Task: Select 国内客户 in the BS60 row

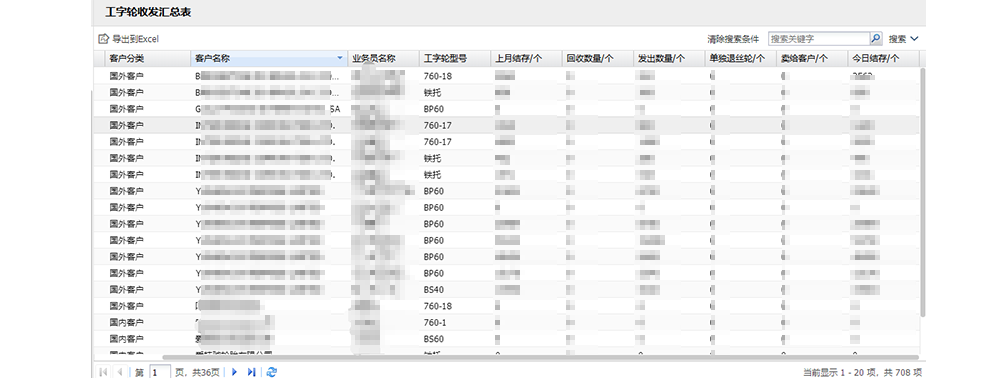Action: pyautogui.click(x=126, y=339)
